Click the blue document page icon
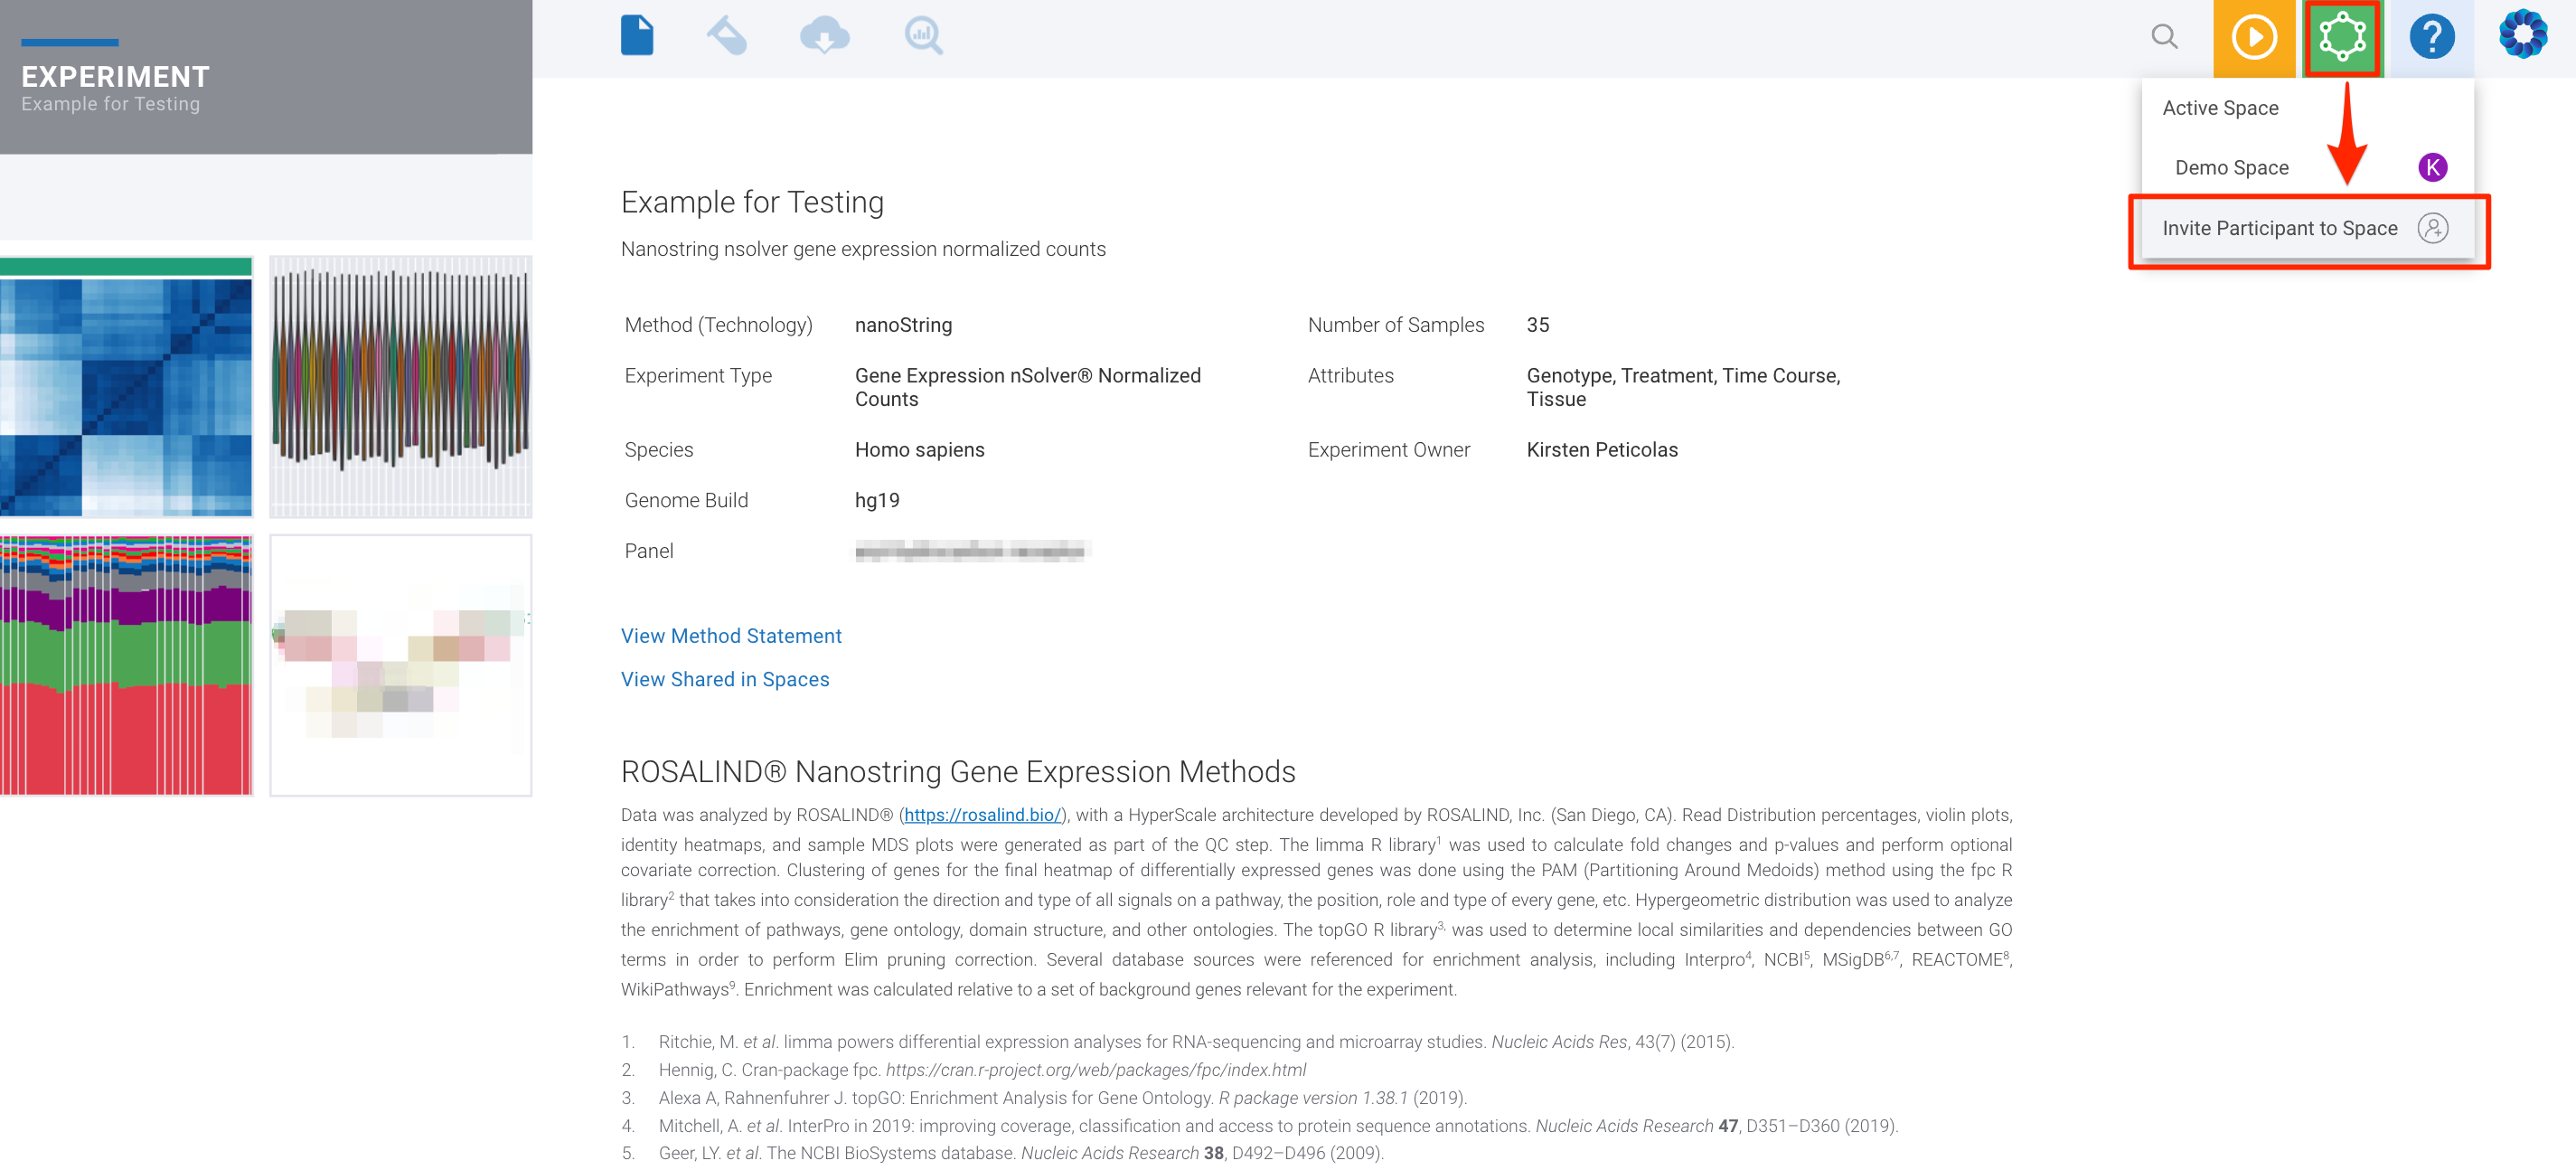This screenshot has width=2576, height=1170. coord(637,36)
